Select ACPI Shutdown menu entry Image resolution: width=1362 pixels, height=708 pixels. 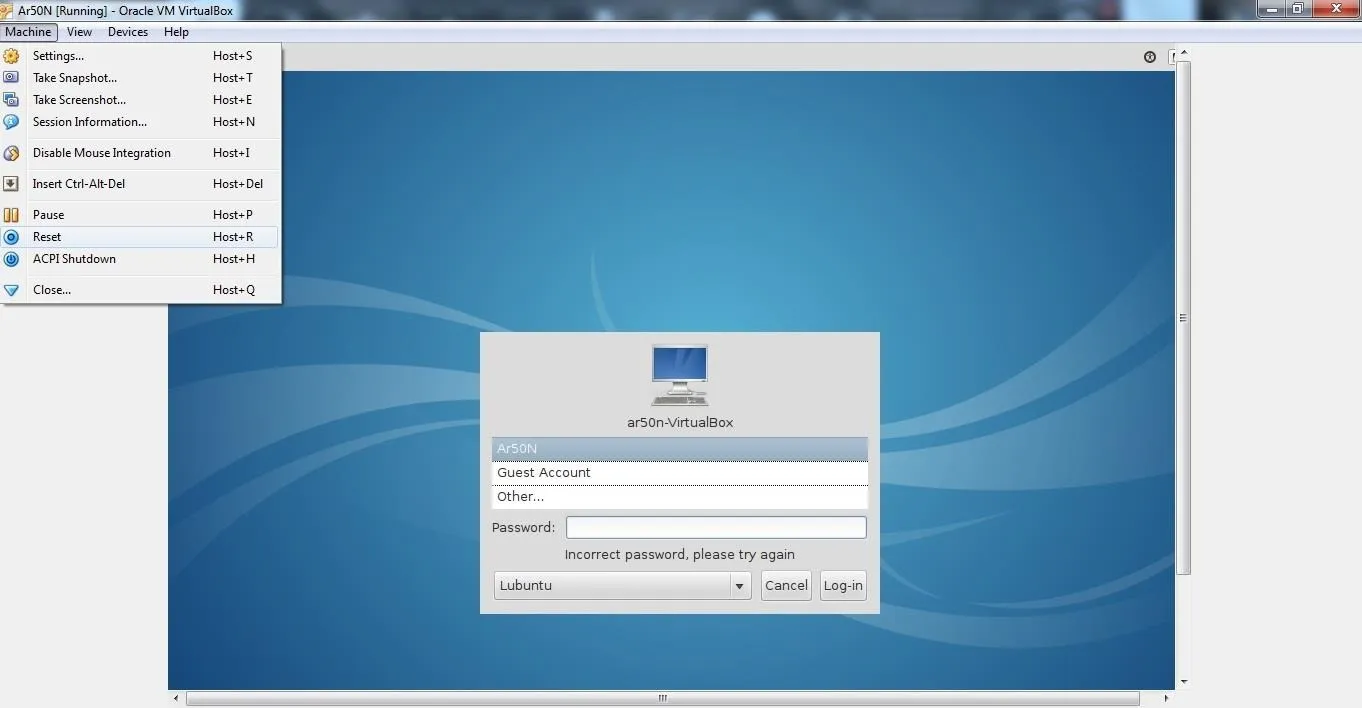click(140, 259)
